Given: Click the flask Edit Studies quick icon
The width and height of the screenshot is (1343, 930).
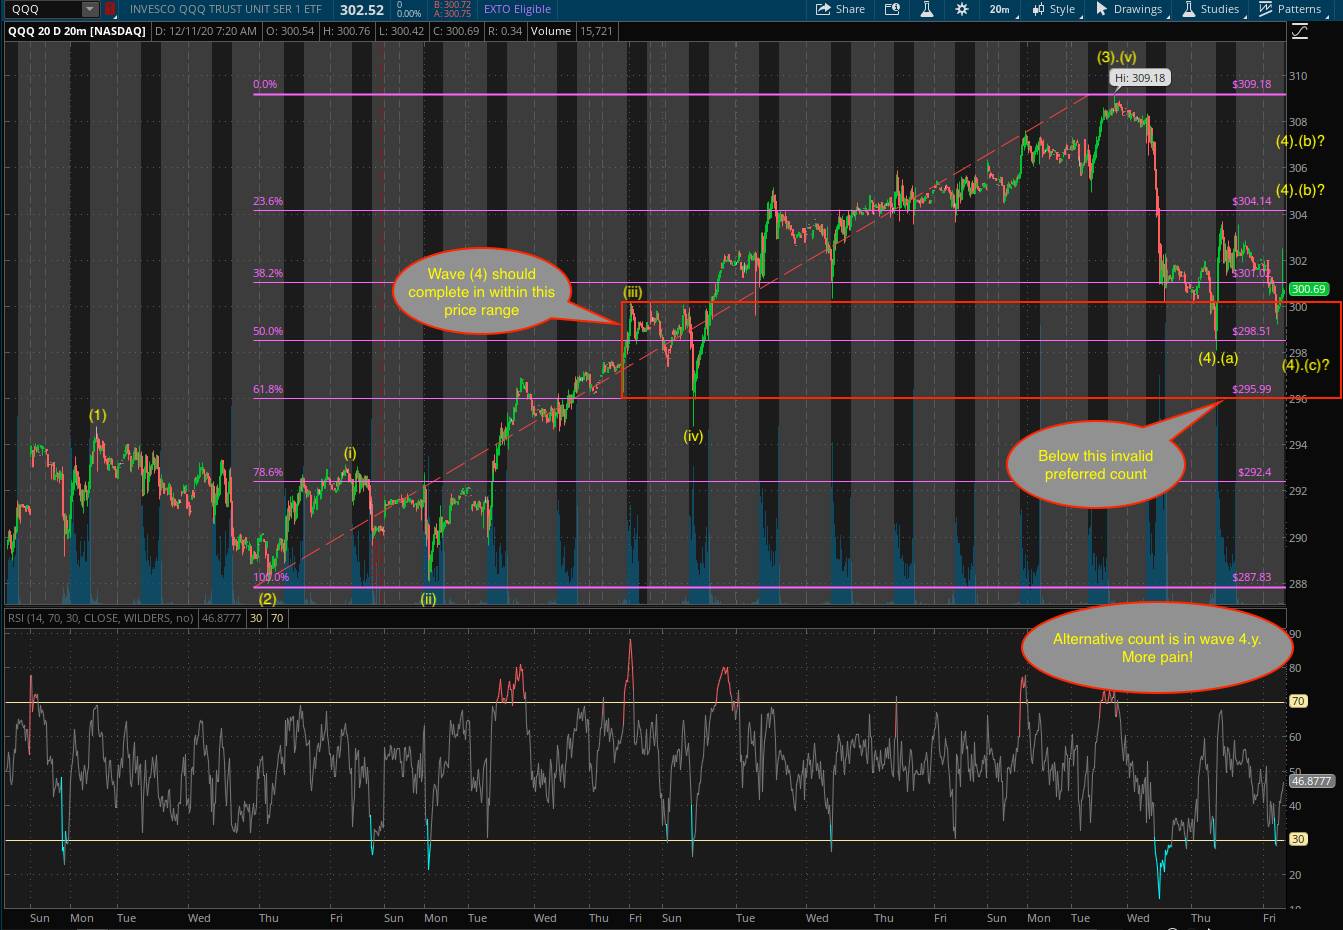Looking at the screenshot, I should 927,9.
